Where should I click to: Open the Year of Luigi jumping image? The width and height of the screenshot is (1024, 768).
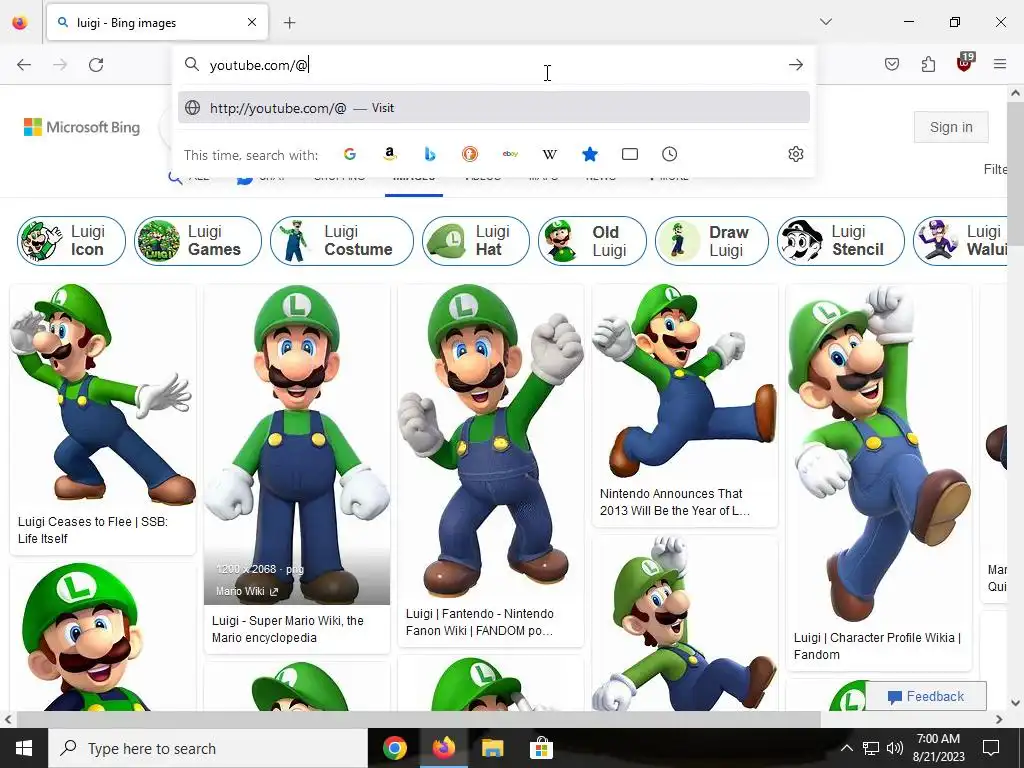[684, 381]
